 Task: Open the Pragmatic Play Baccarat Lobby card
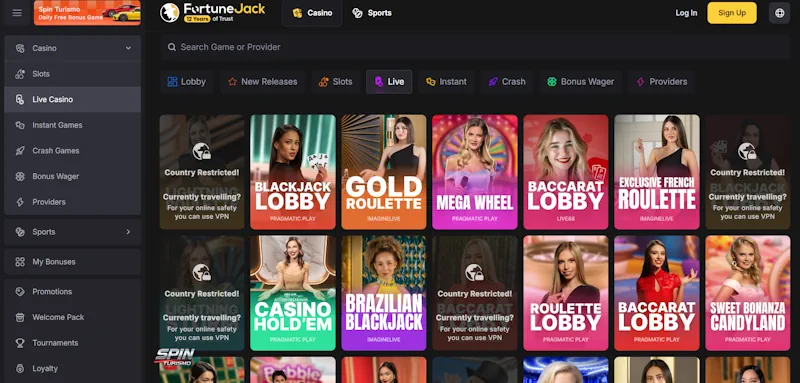click(657, 293)
